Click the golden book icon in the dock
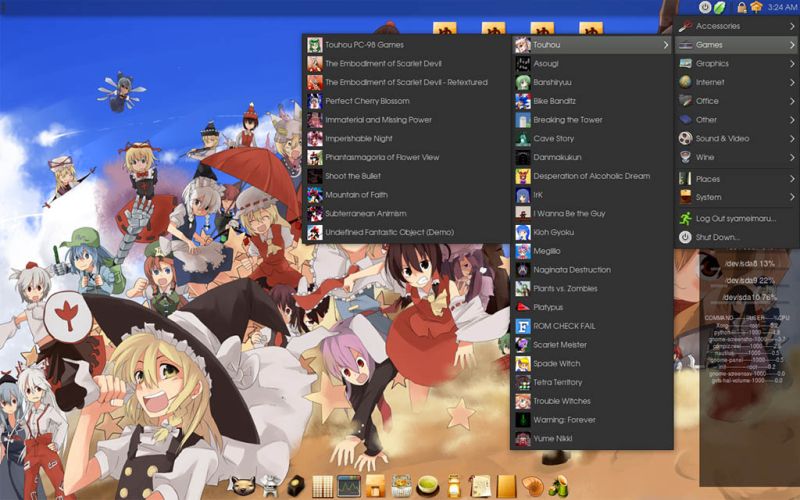 (x=506, y=486)
